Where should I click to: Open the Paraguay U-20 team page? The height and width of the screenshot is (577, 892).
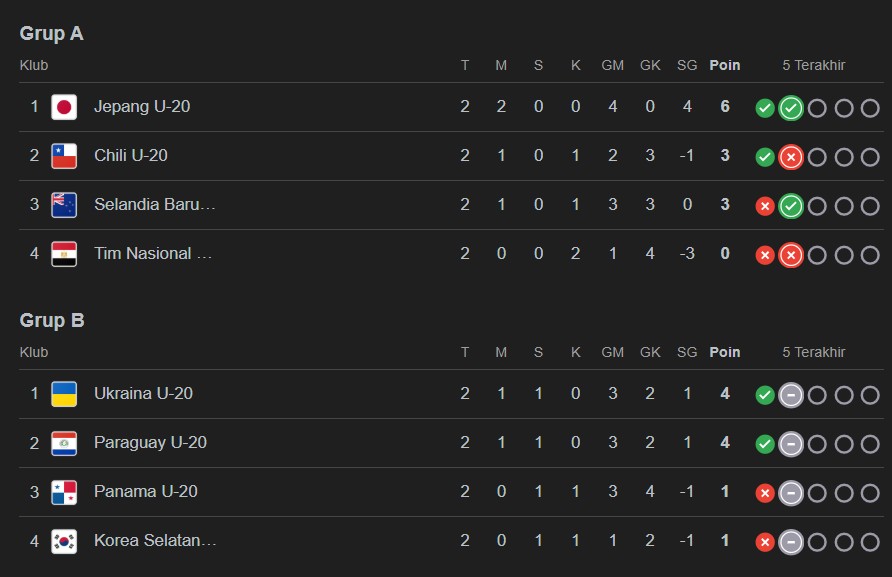point(150,443)
